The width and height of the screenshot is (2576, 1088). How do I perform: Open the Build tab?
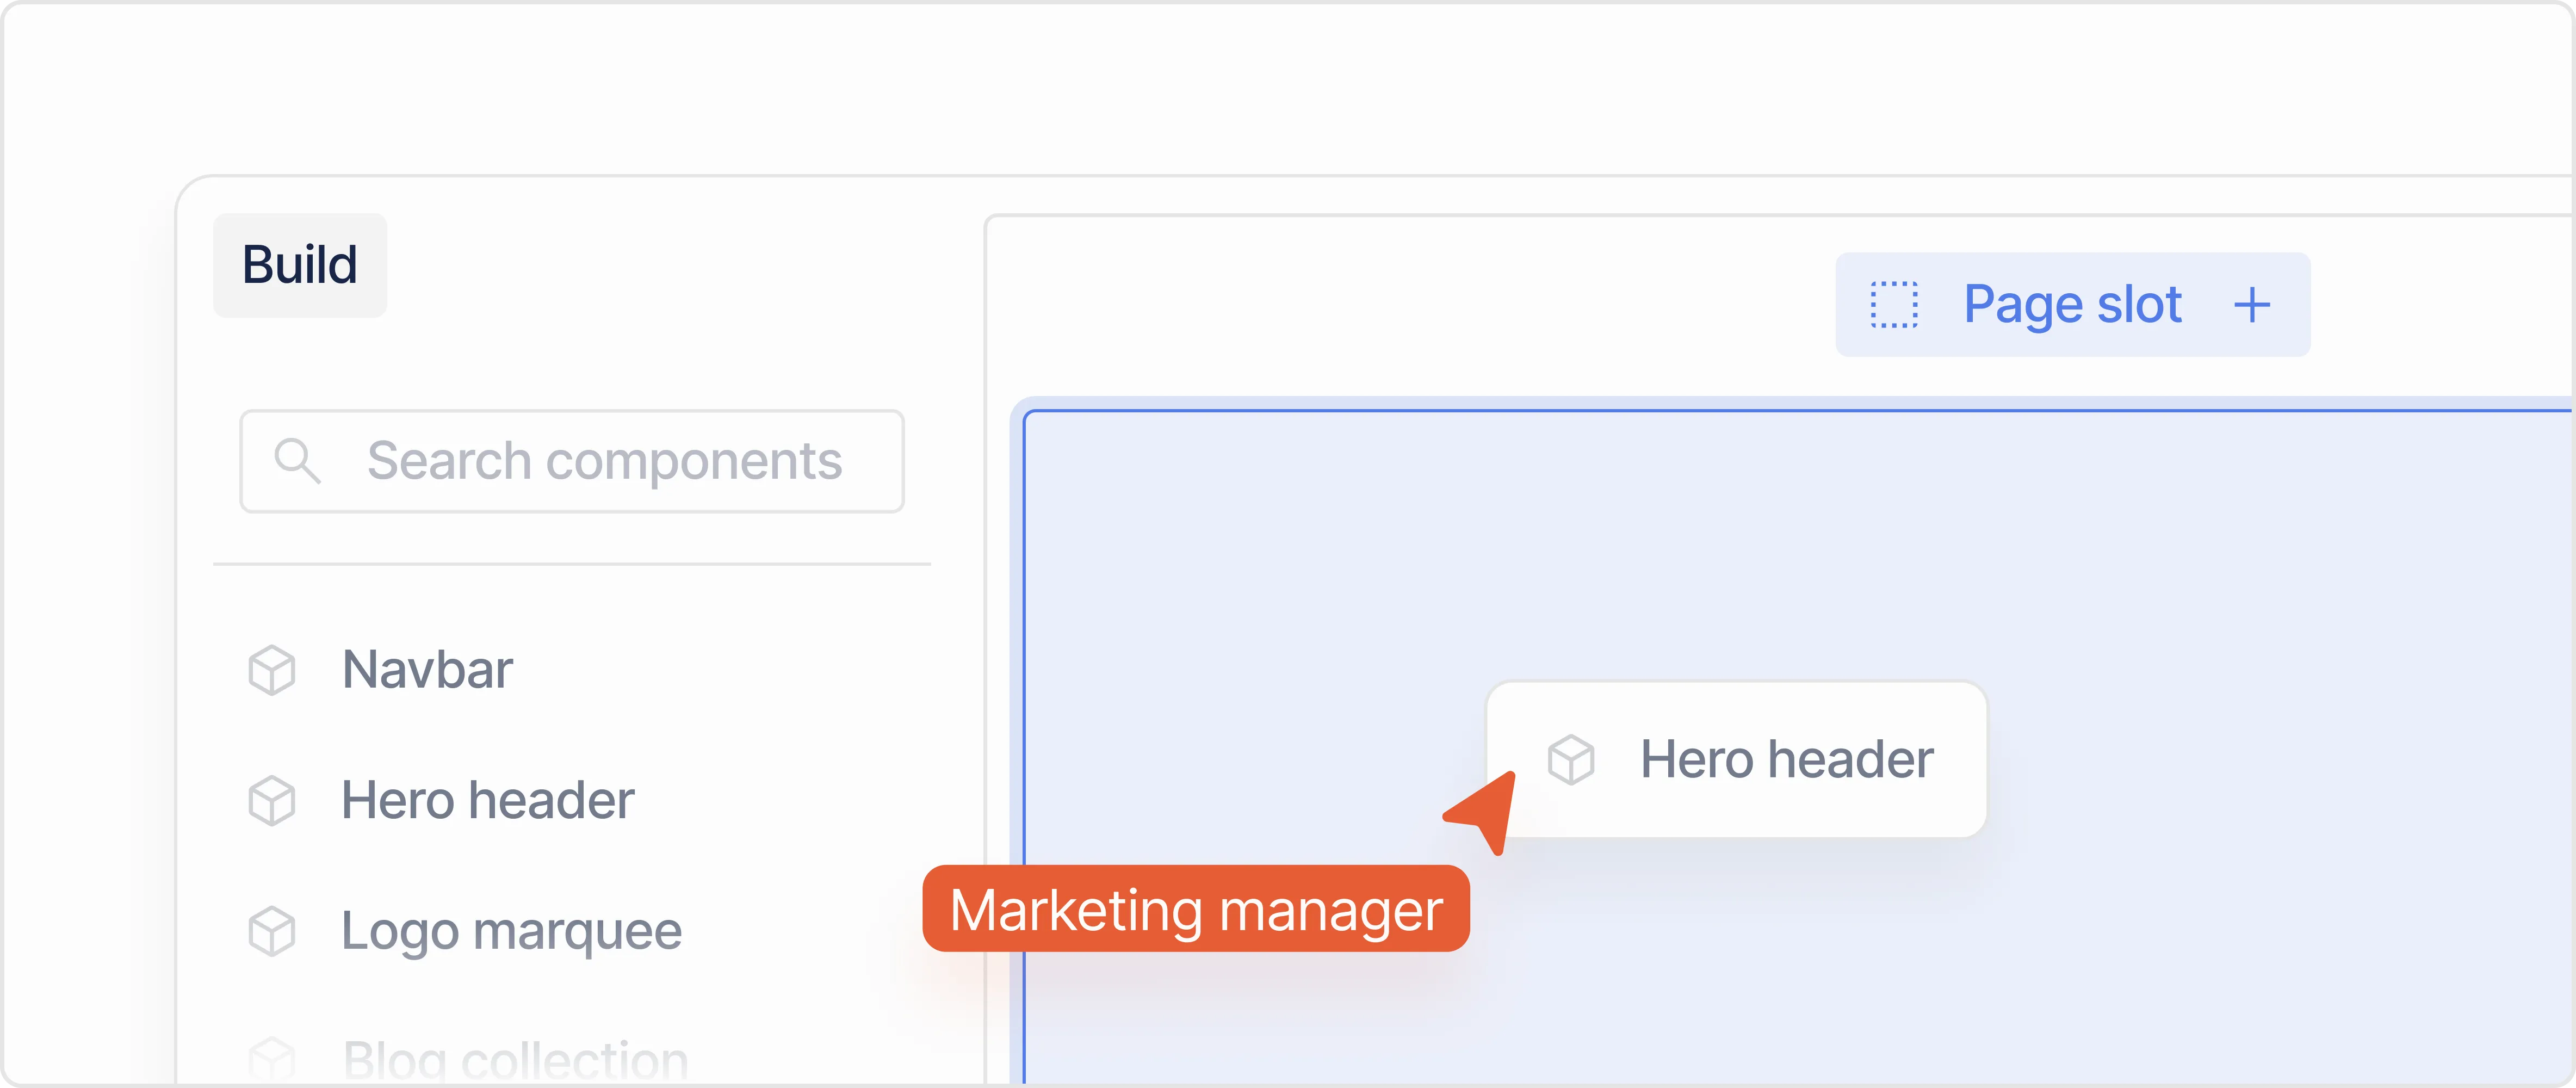300,265
